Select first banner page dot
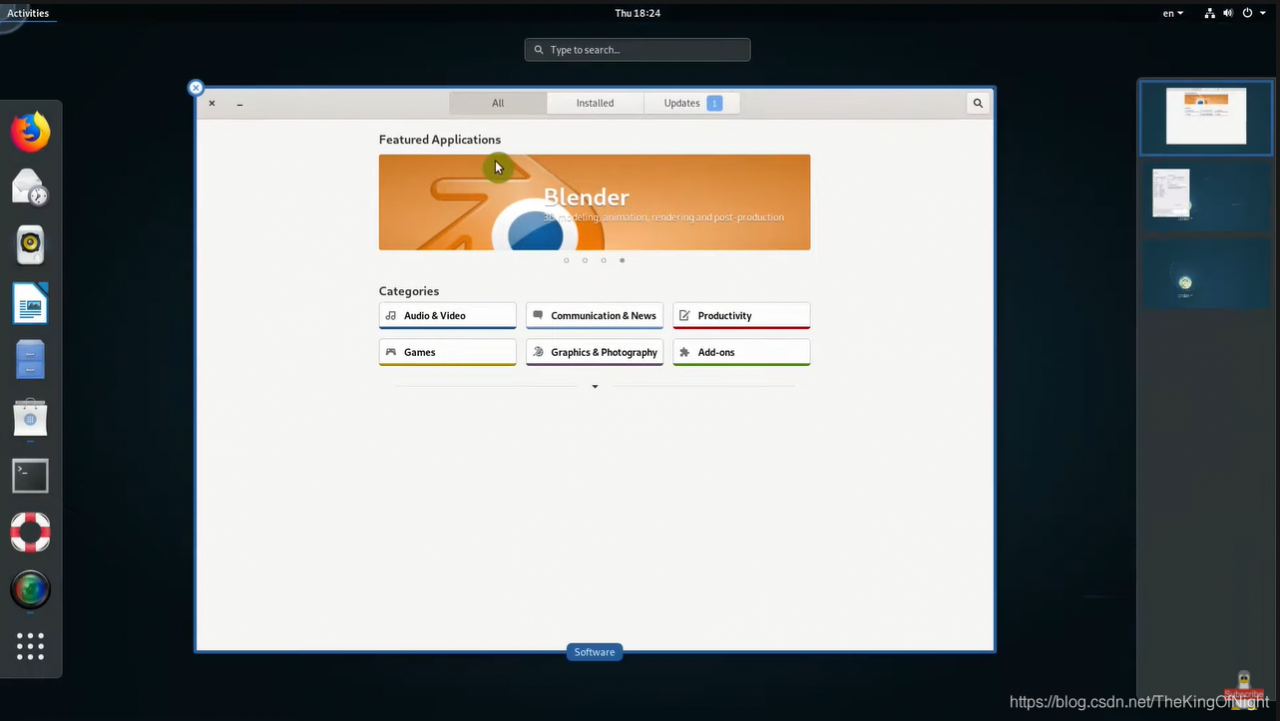Image resolution: width=1280 pixels, height=721 pixels. [x=566, y=260]
